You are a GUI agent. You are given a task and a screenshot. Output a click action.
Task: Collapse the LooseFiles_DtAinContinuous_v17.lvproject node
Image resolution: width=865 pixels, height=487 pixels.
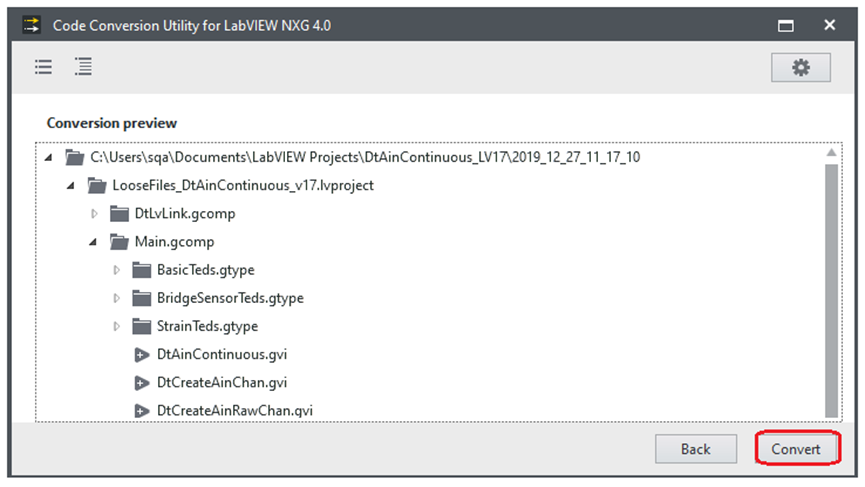tap(72, 186)
